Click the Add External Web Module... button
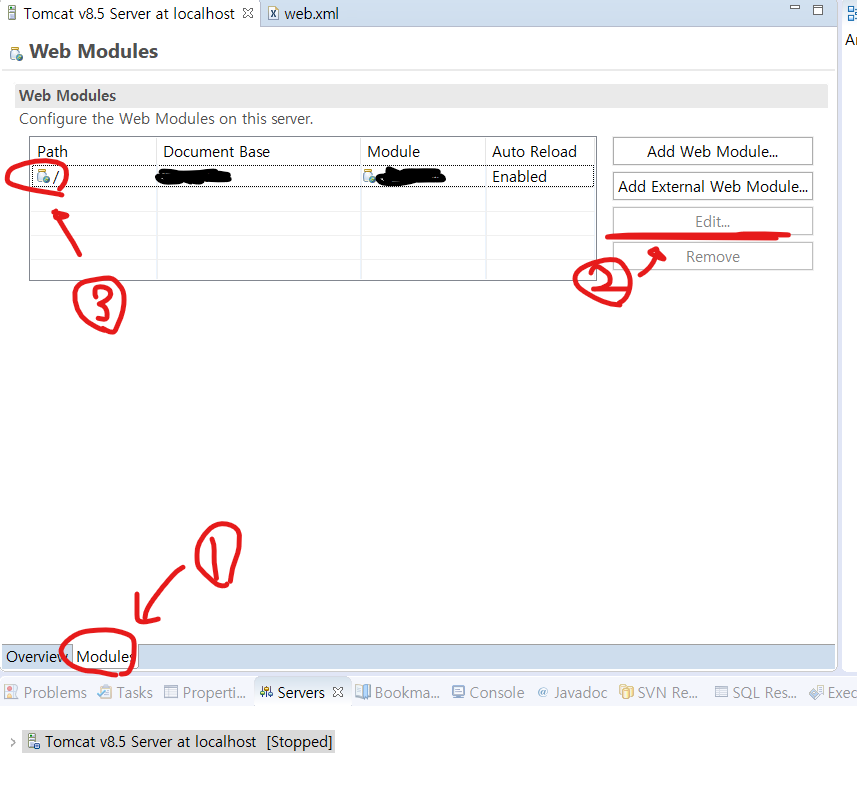The height and width of the screenshot is (790, 857). click(712, 186)
